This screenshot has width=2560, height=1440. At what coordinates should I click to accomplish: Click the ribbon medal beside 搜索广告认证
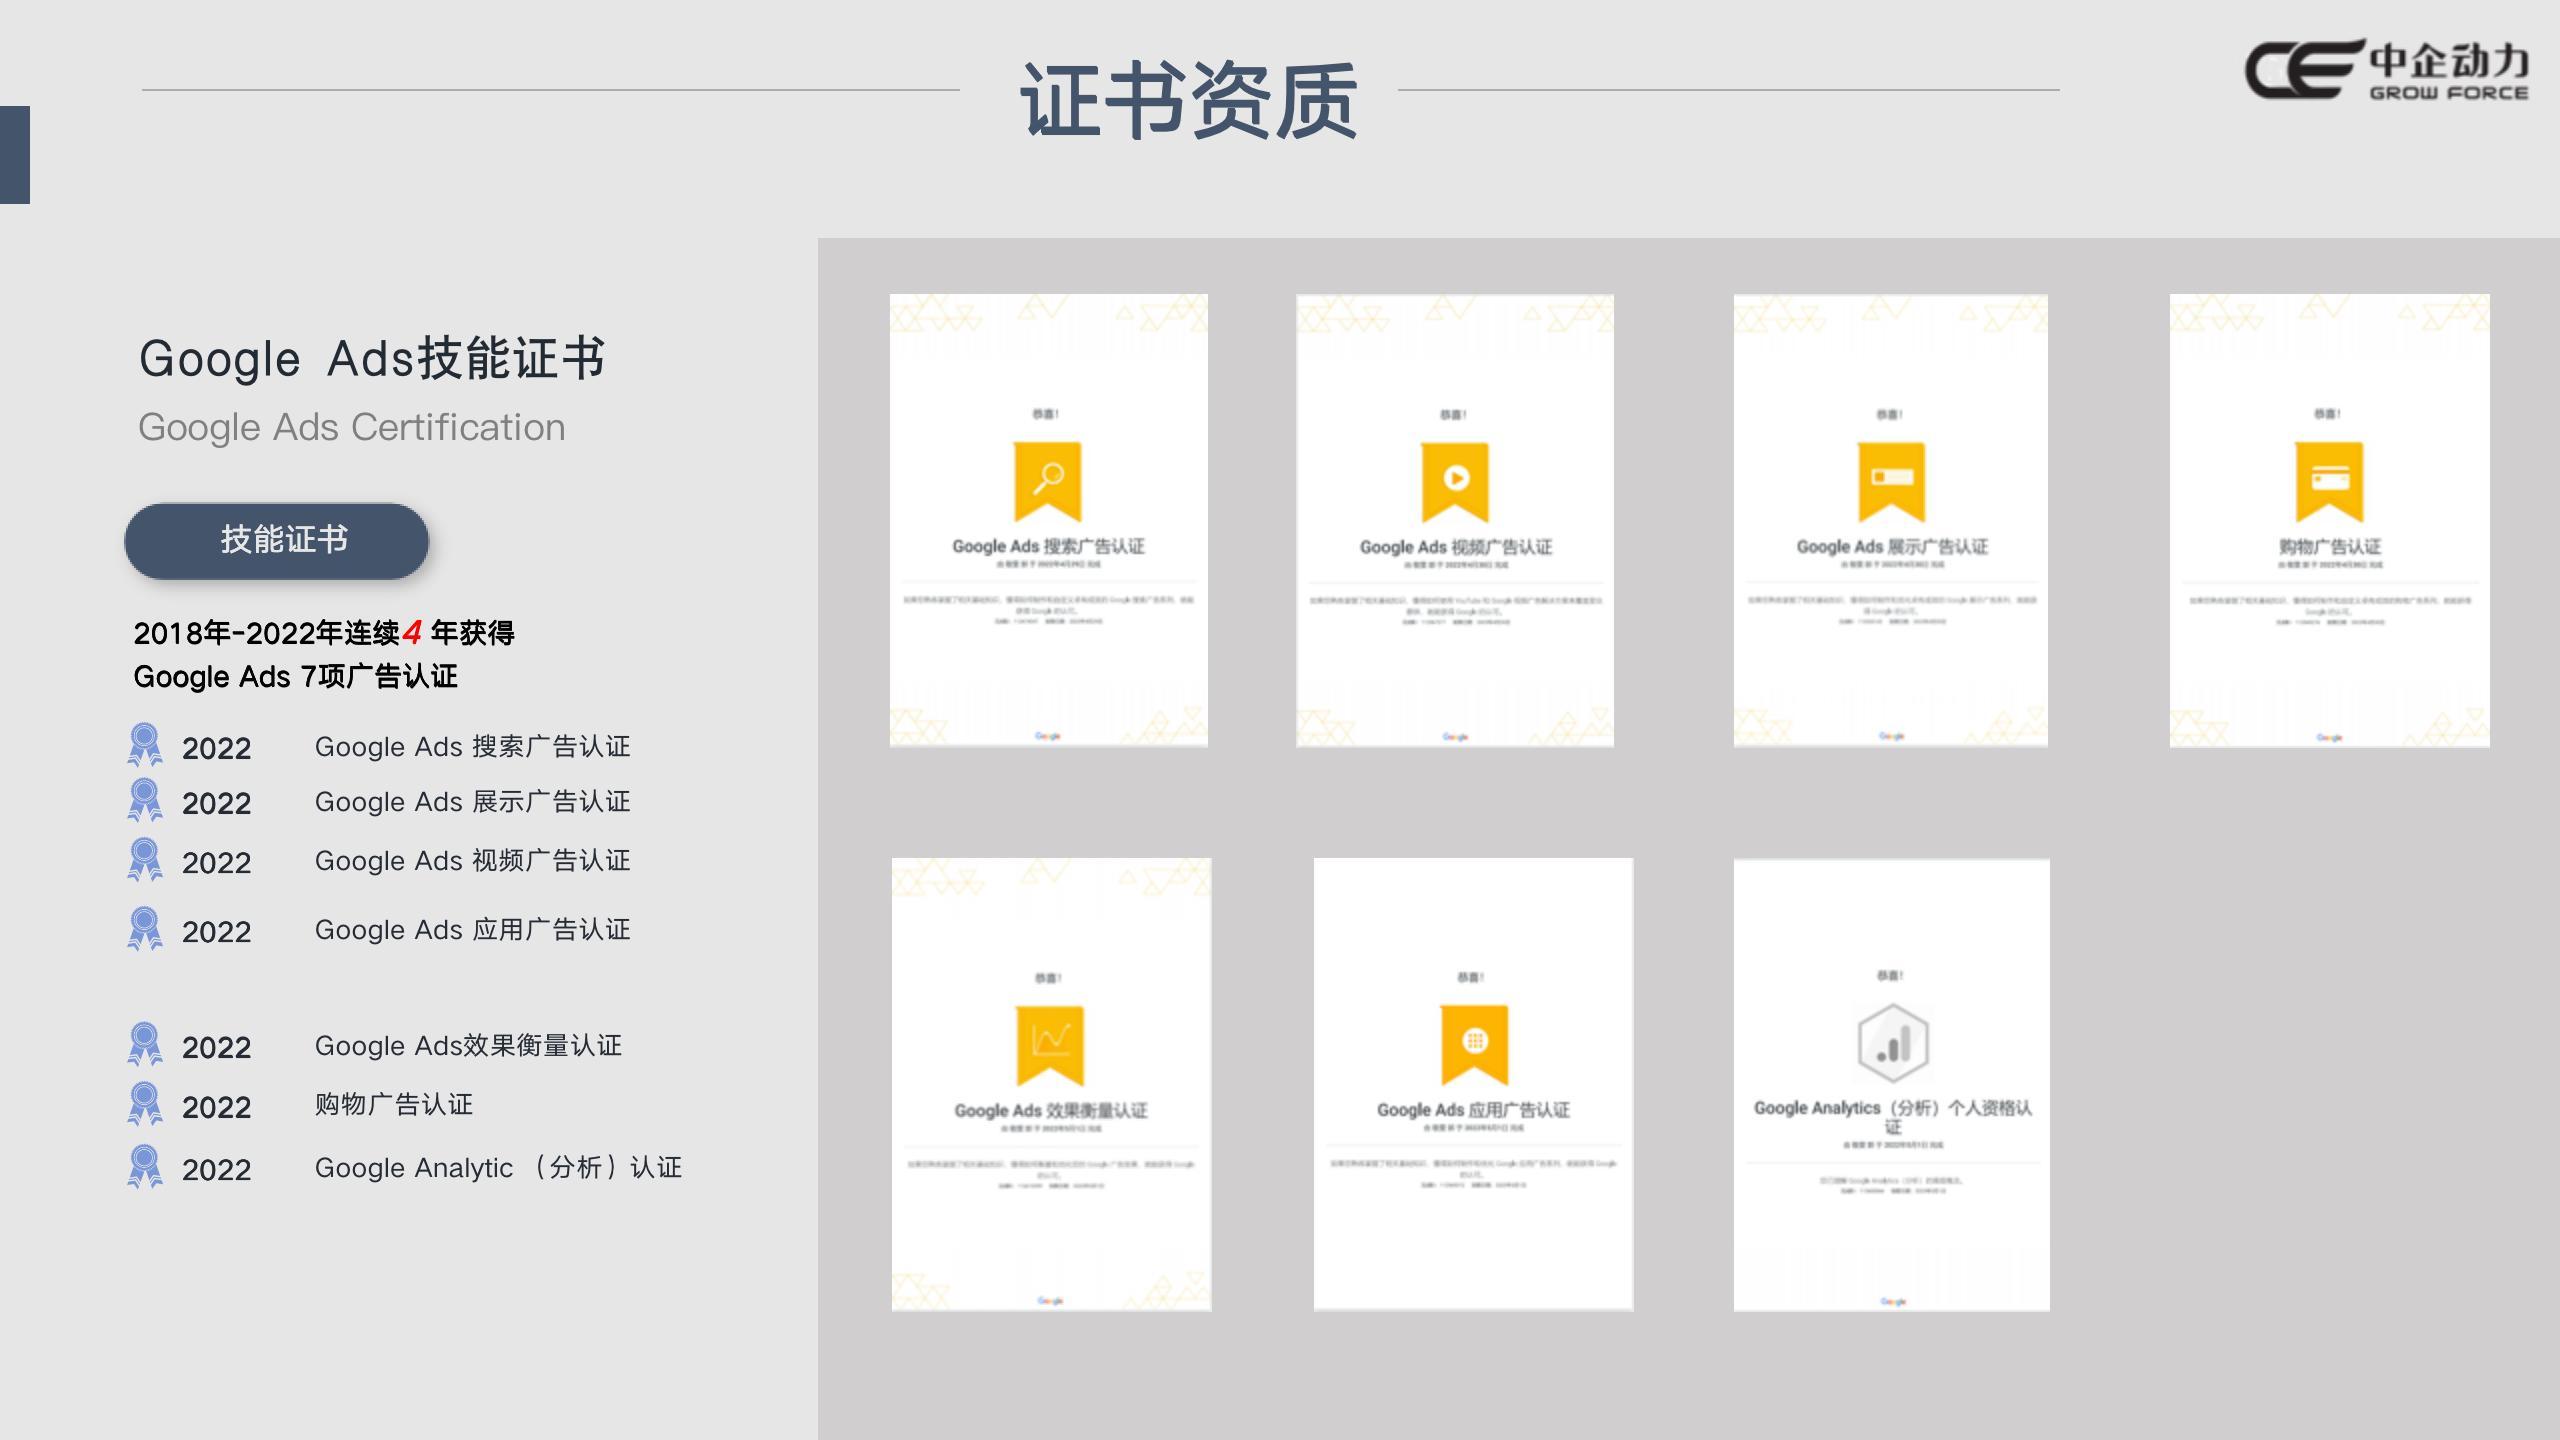coord(145,745)
